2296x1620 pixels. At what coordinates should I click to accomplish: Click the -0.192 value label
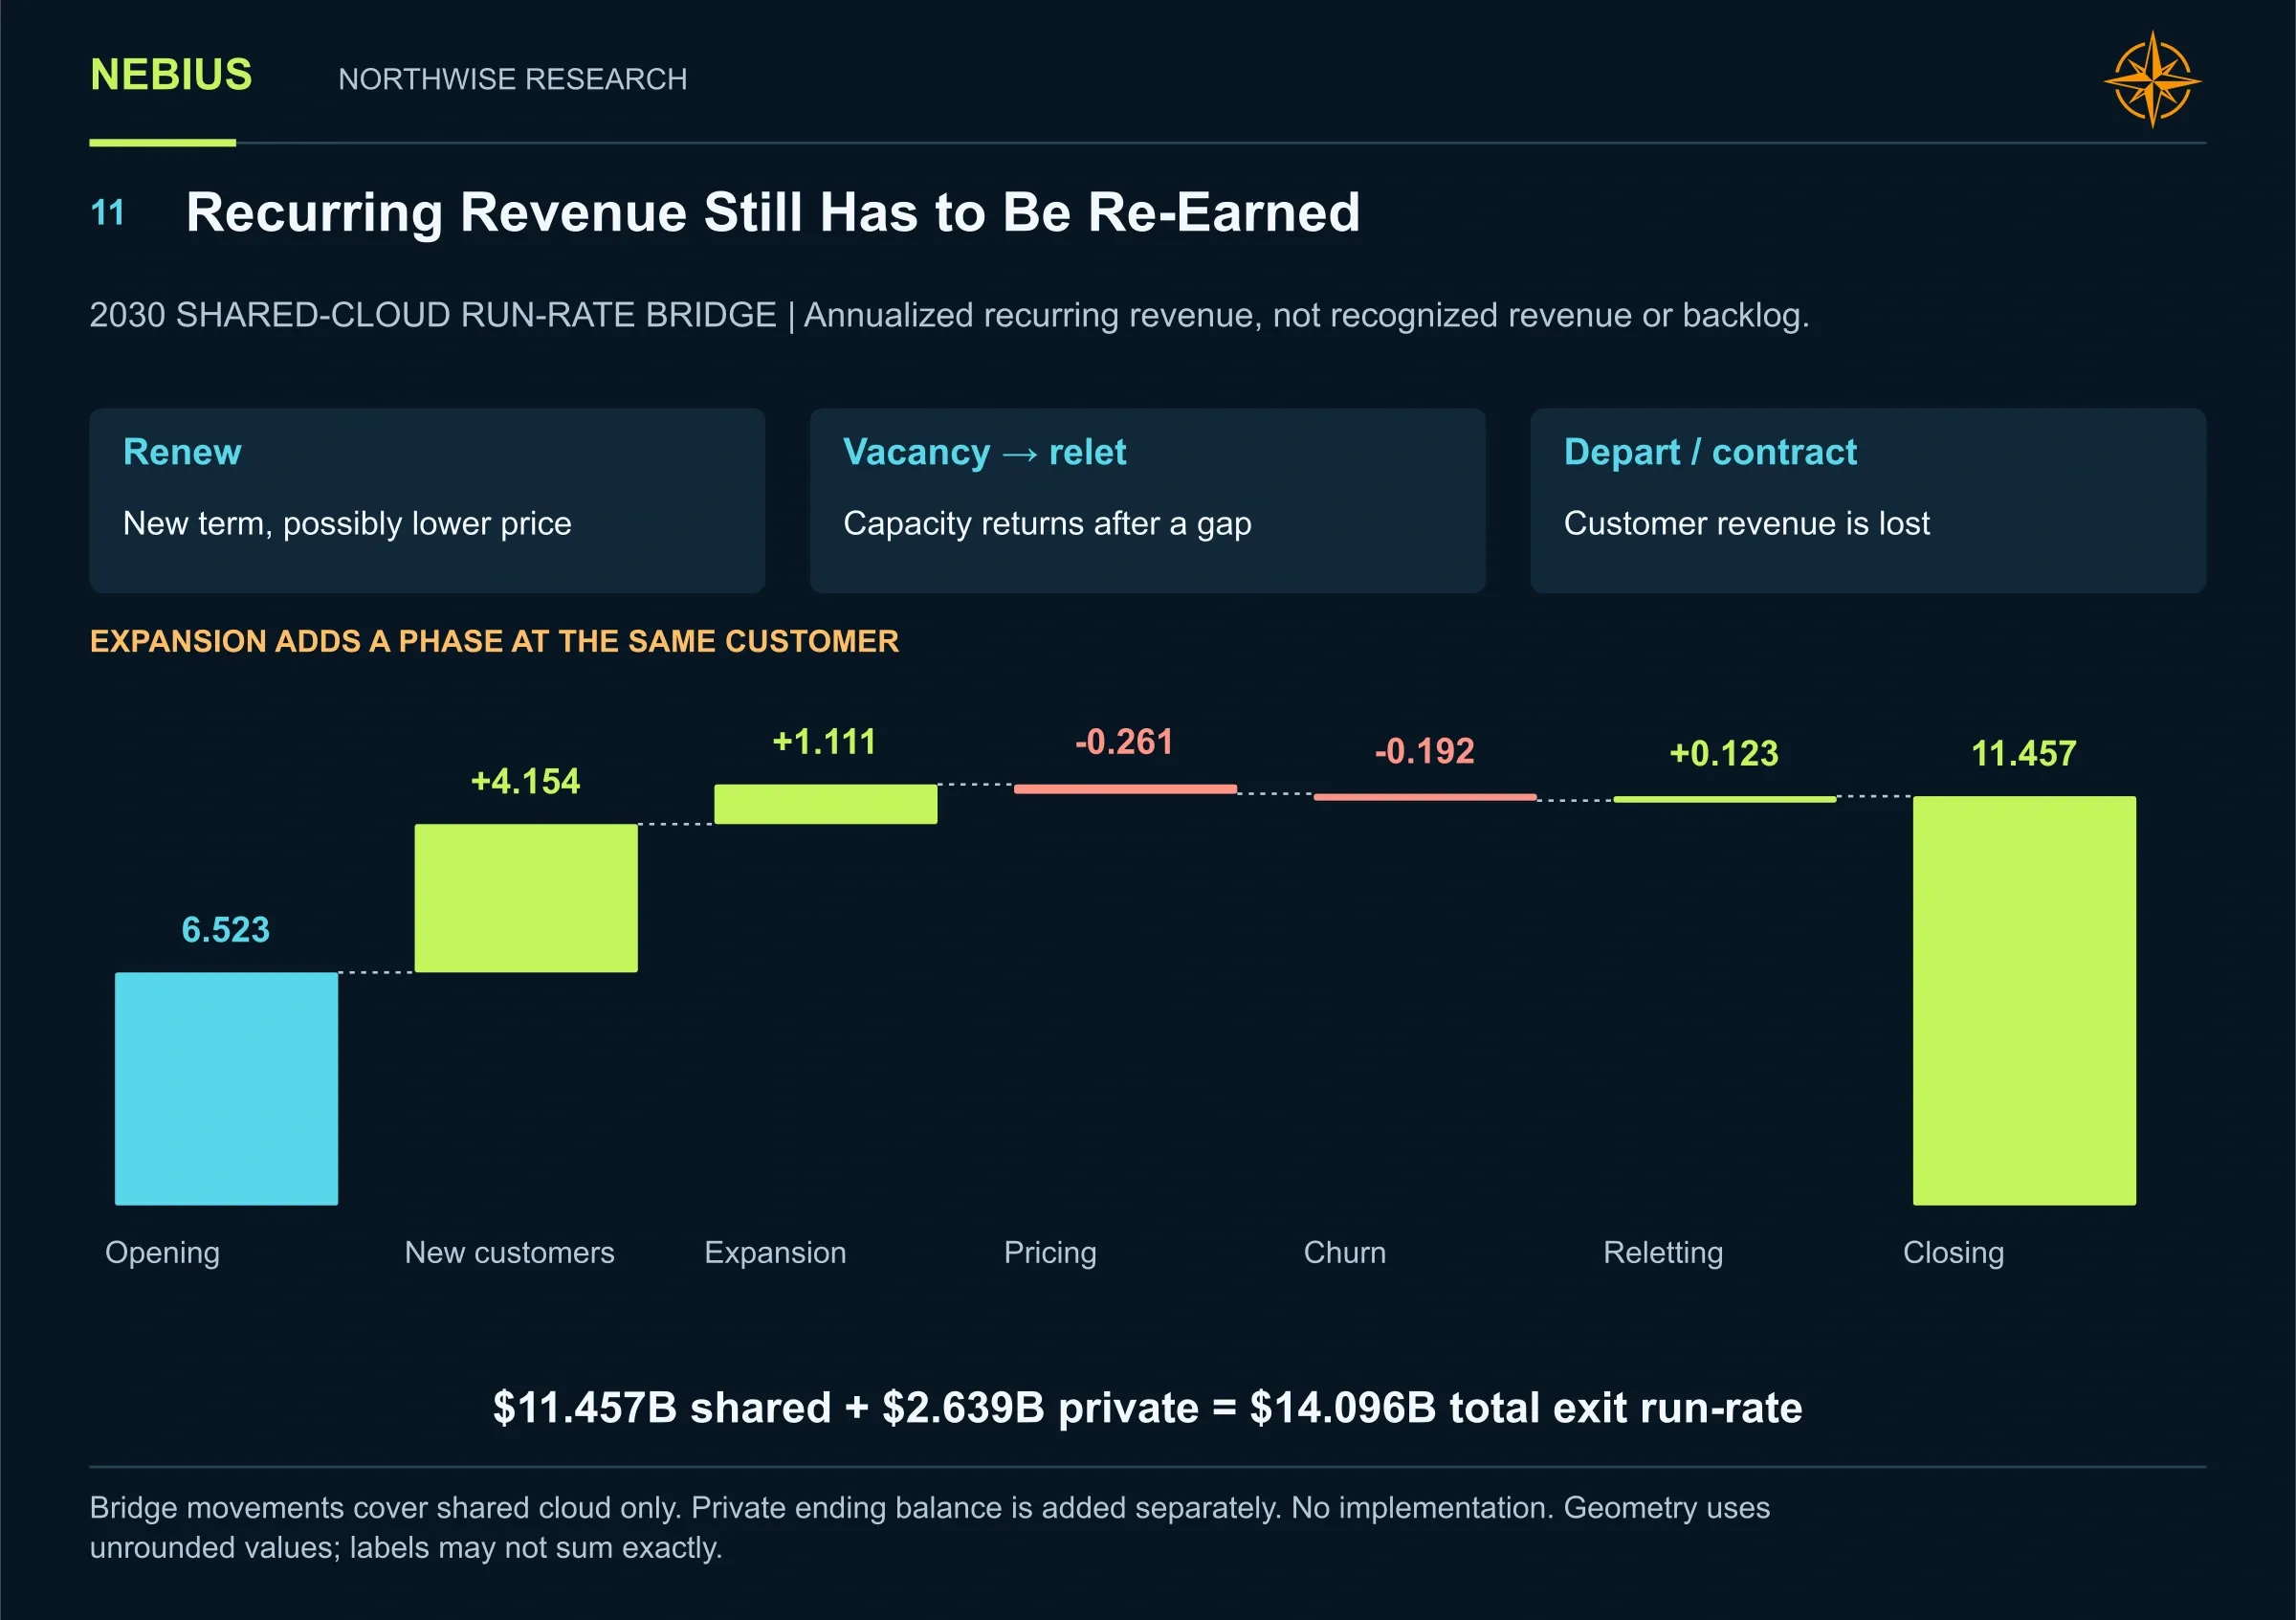(x=1424, y=751)
